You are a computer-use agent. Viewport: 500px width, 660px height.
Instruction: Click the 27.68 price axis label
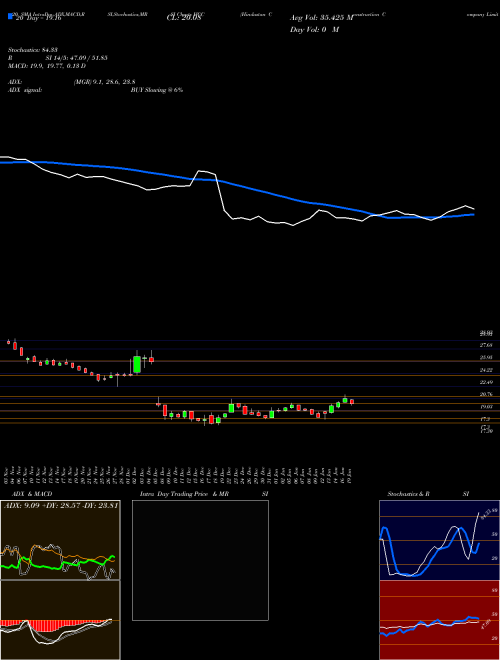point(487,345)
